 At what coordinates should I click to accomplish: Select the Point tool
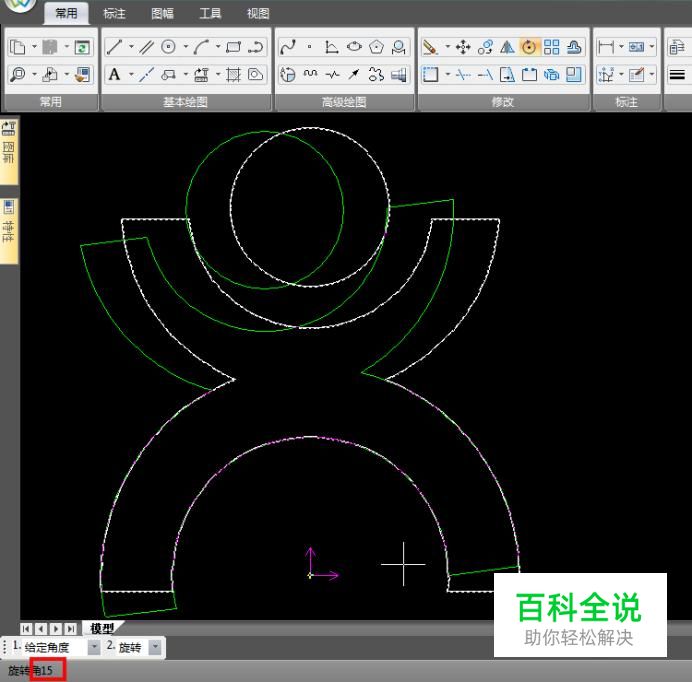310,47
